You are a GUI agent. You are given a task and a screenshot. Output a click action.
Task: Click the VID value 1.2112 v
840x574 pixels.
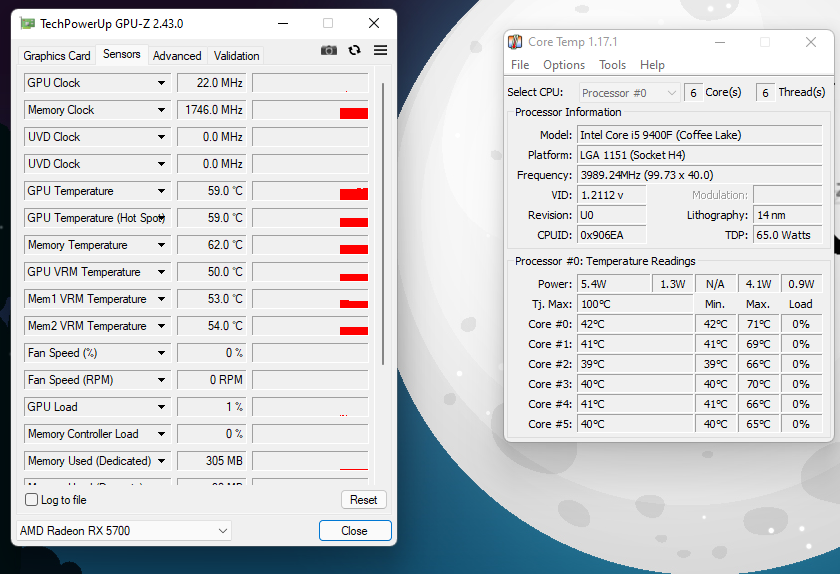612,195
